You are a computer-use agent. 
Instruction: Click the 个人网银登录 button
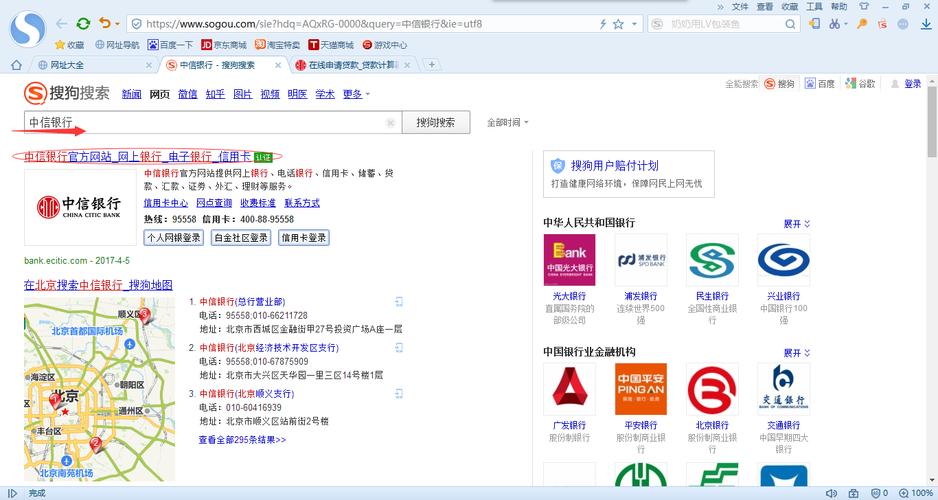pyautogui.click(x=174, y=237)
